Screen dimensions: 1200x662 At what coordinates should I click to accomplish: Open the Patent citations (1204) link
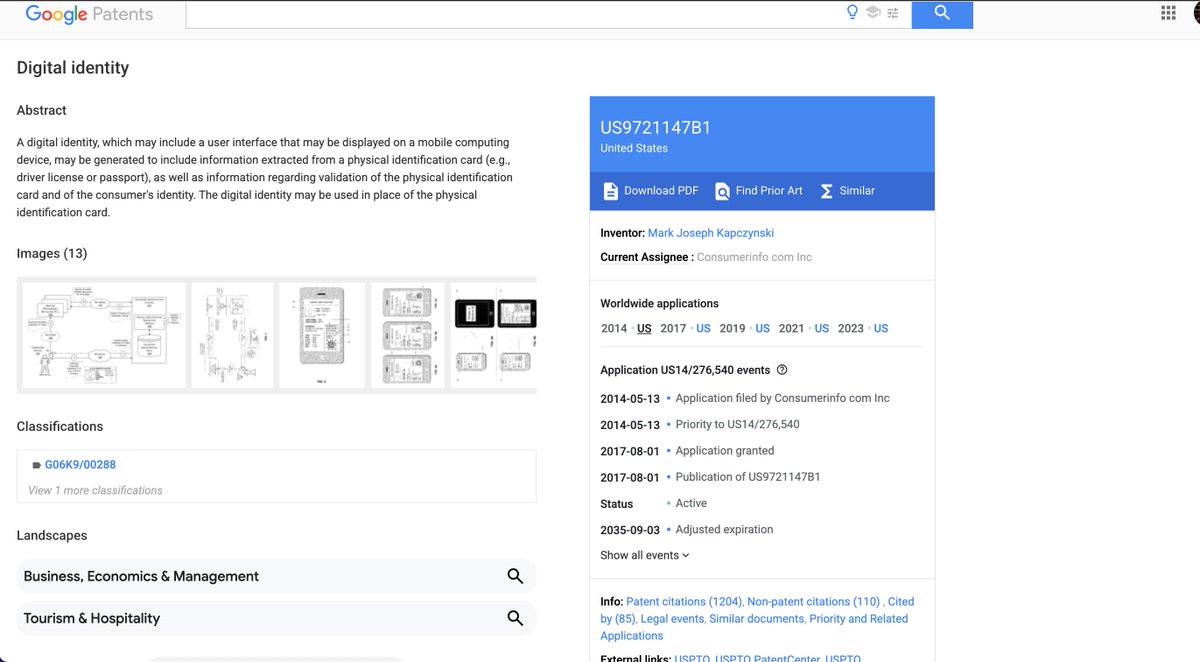pos(684,602)
